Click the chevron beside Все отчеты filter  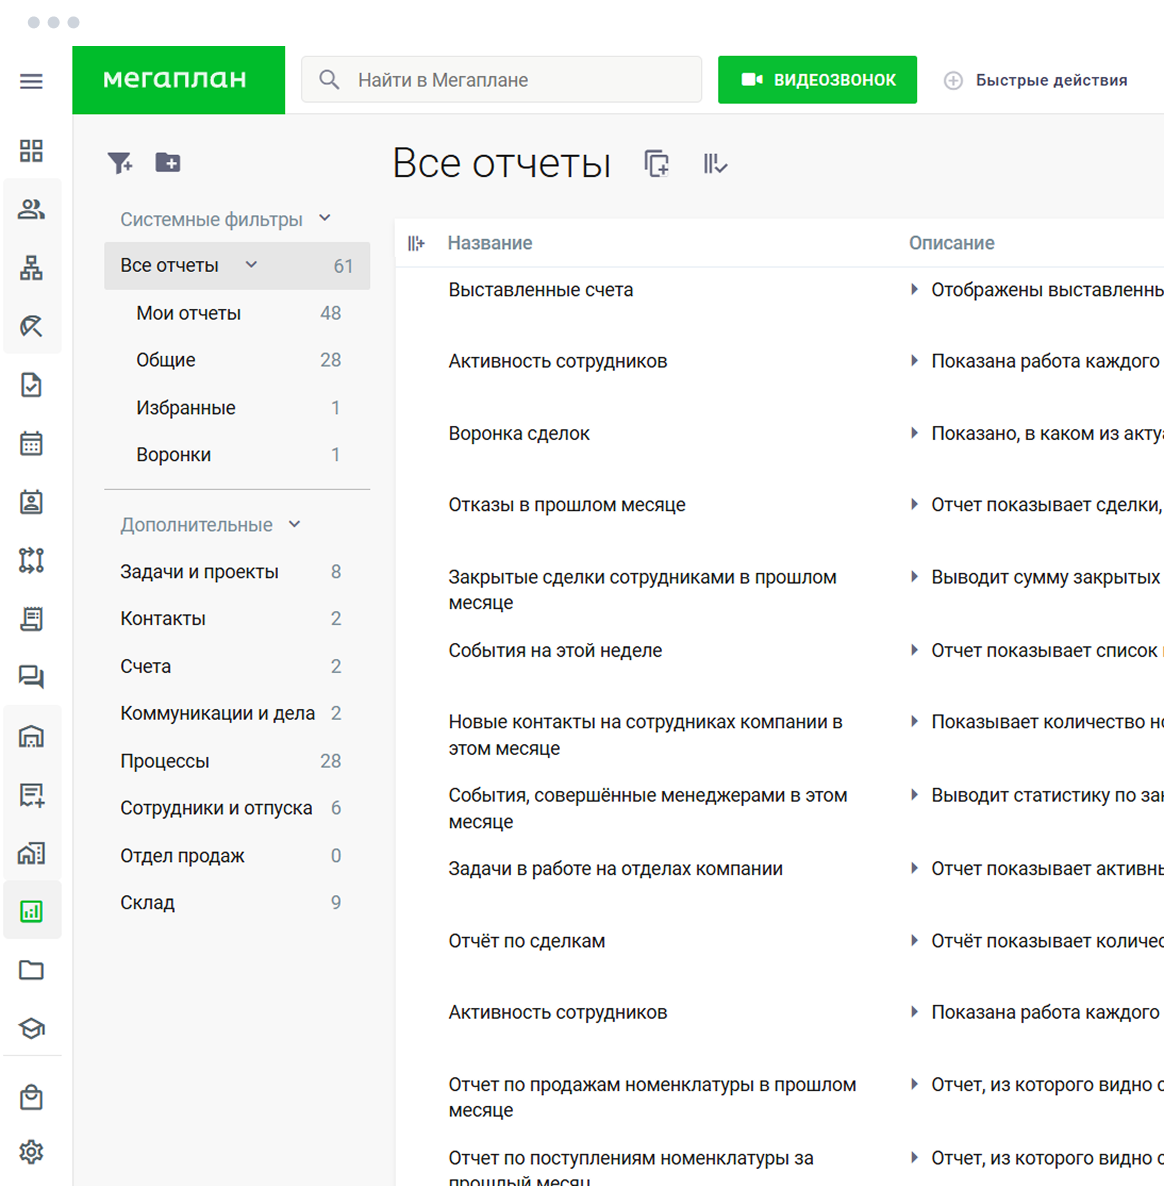[x=251, y=264]
